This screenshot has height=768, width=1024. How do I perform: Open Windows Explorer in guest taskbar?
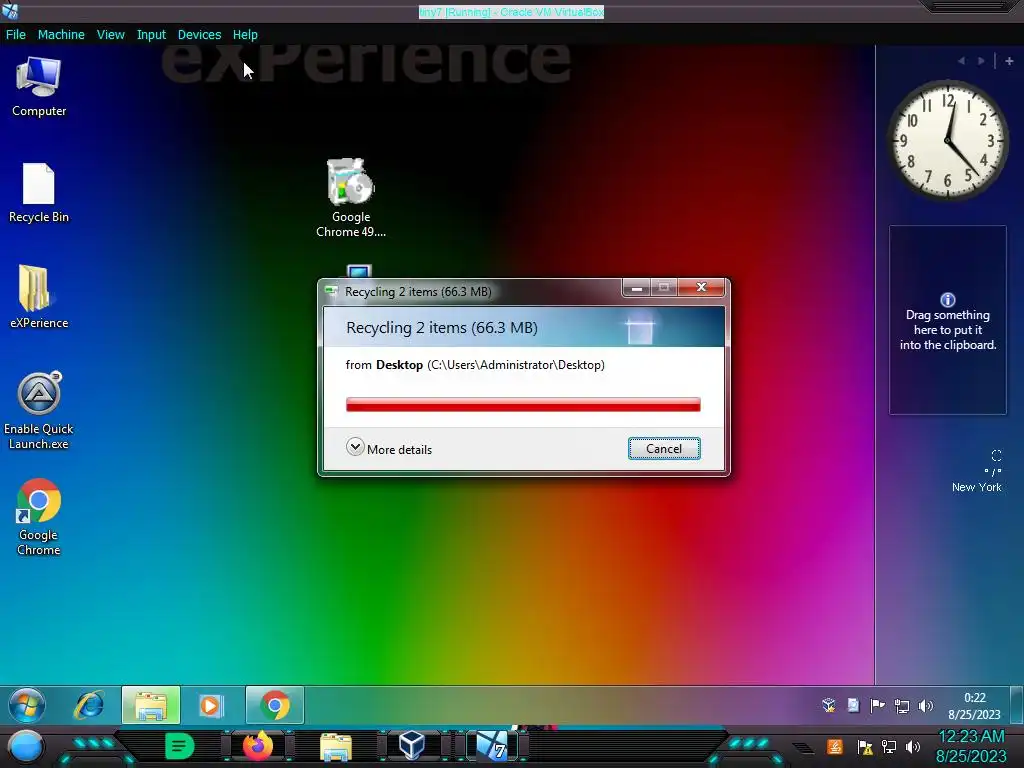[x=151, y=705]
